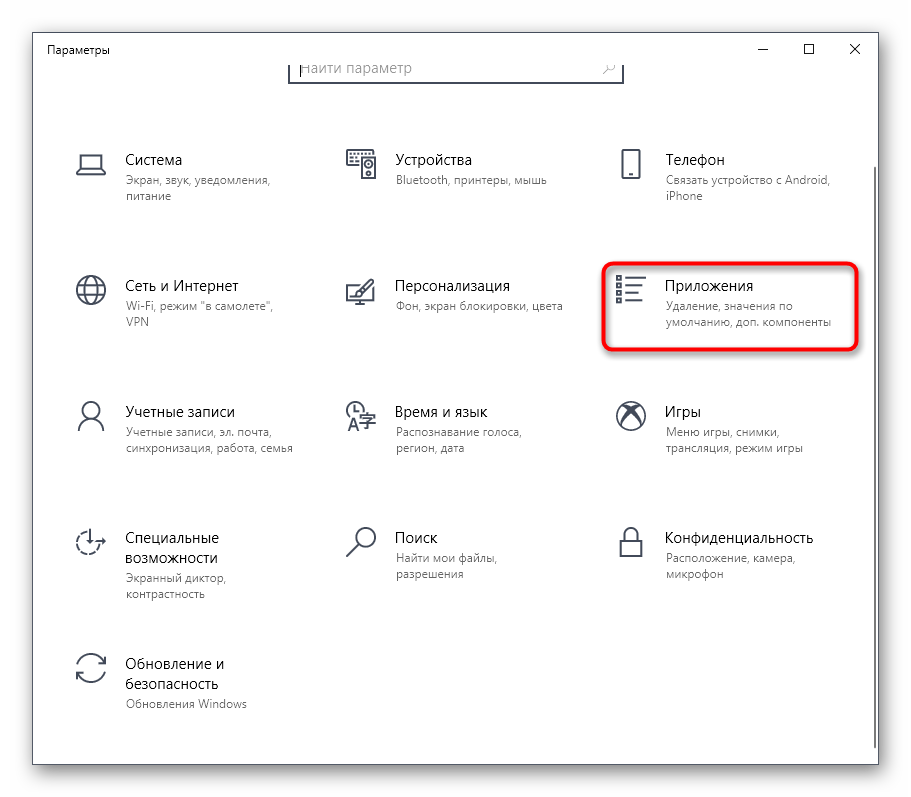Open Устройства keyboard and speaker icon
This screenshot has width=911, height=797.
click(x=360, y=164)
